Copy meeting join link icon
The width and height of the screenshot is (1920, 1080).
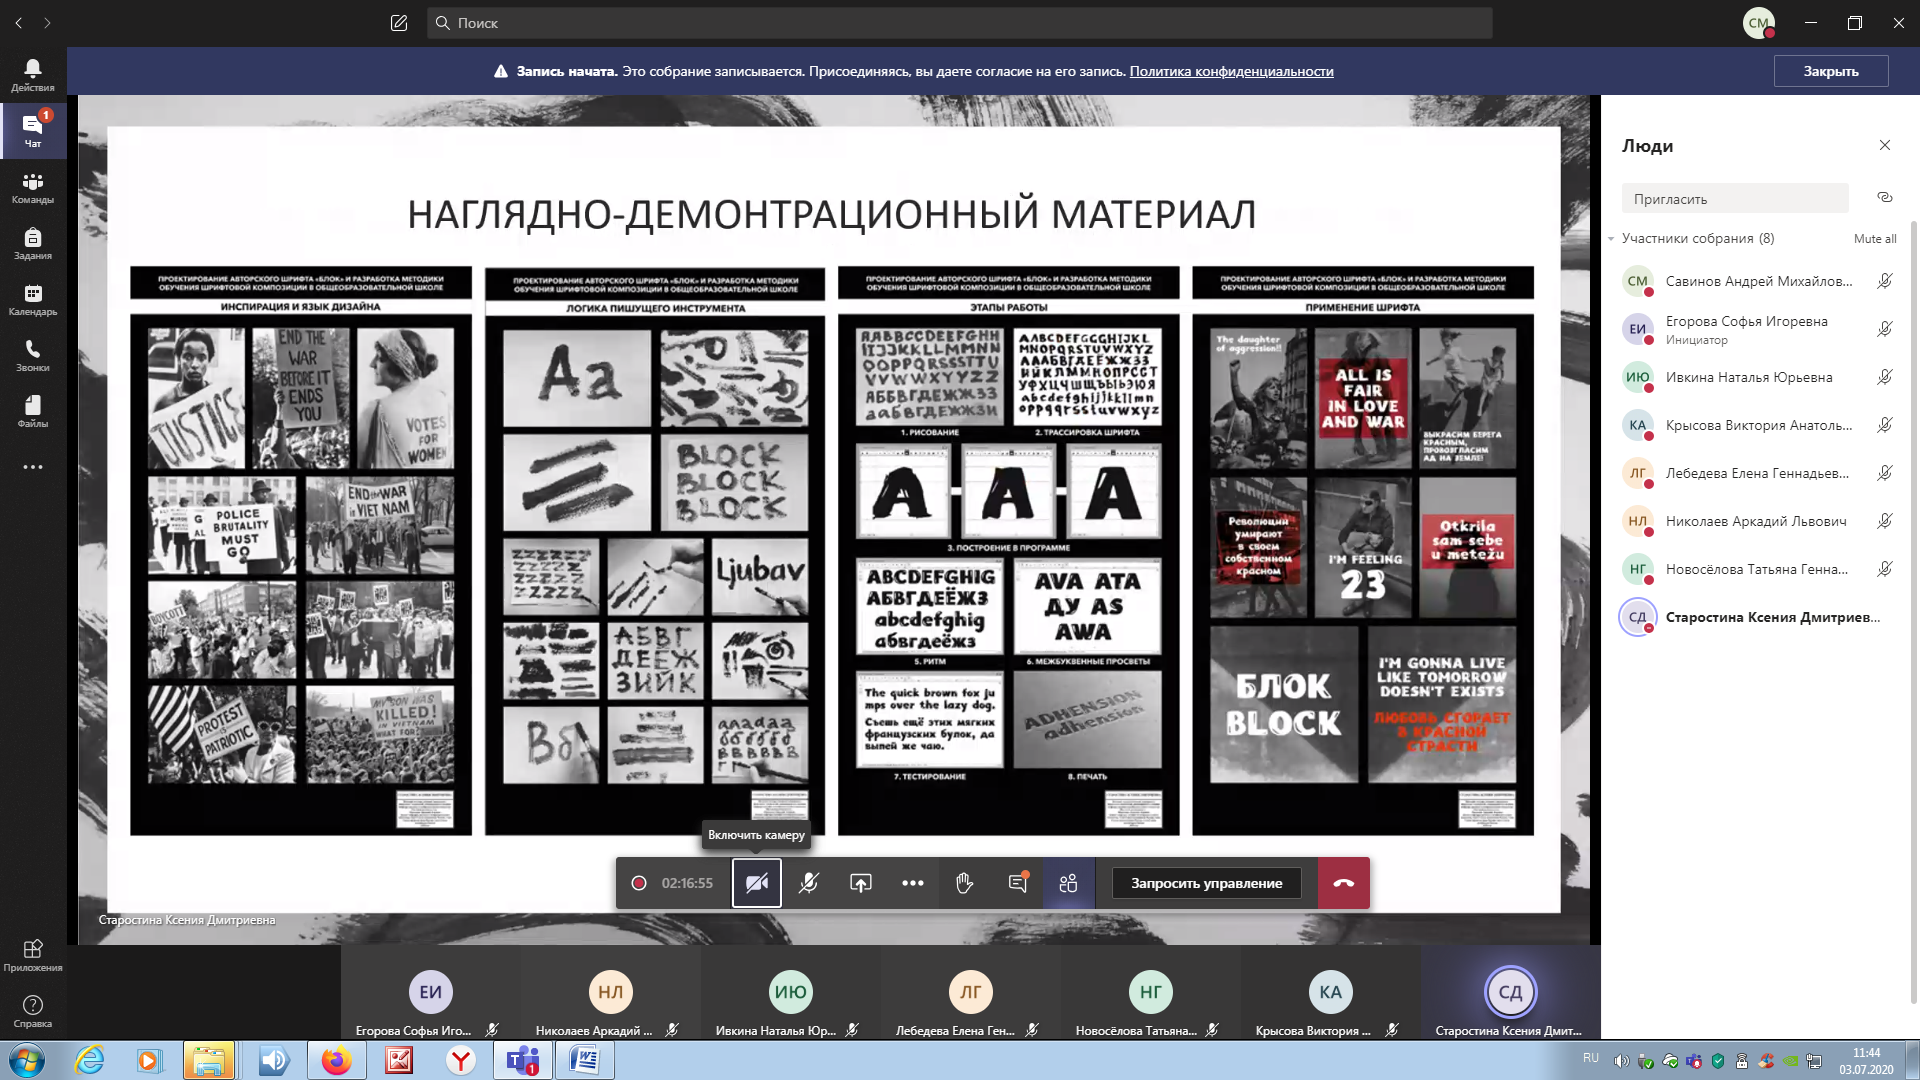tap(1885, 197)
